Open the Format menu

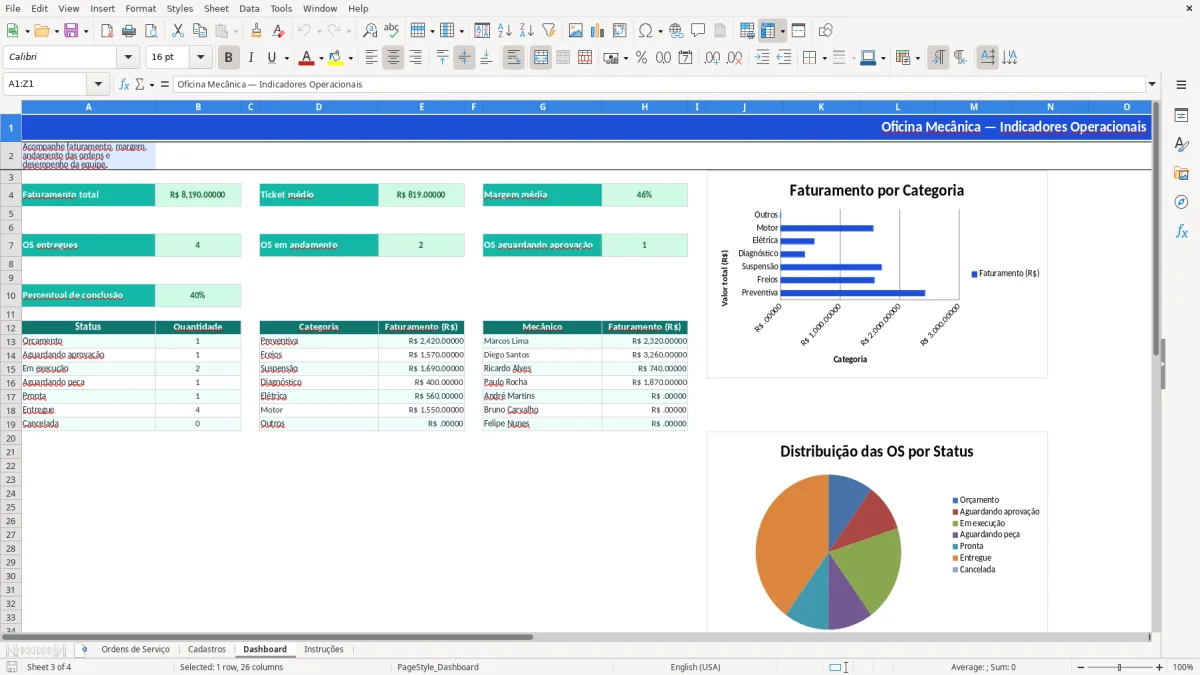[141, 8]
